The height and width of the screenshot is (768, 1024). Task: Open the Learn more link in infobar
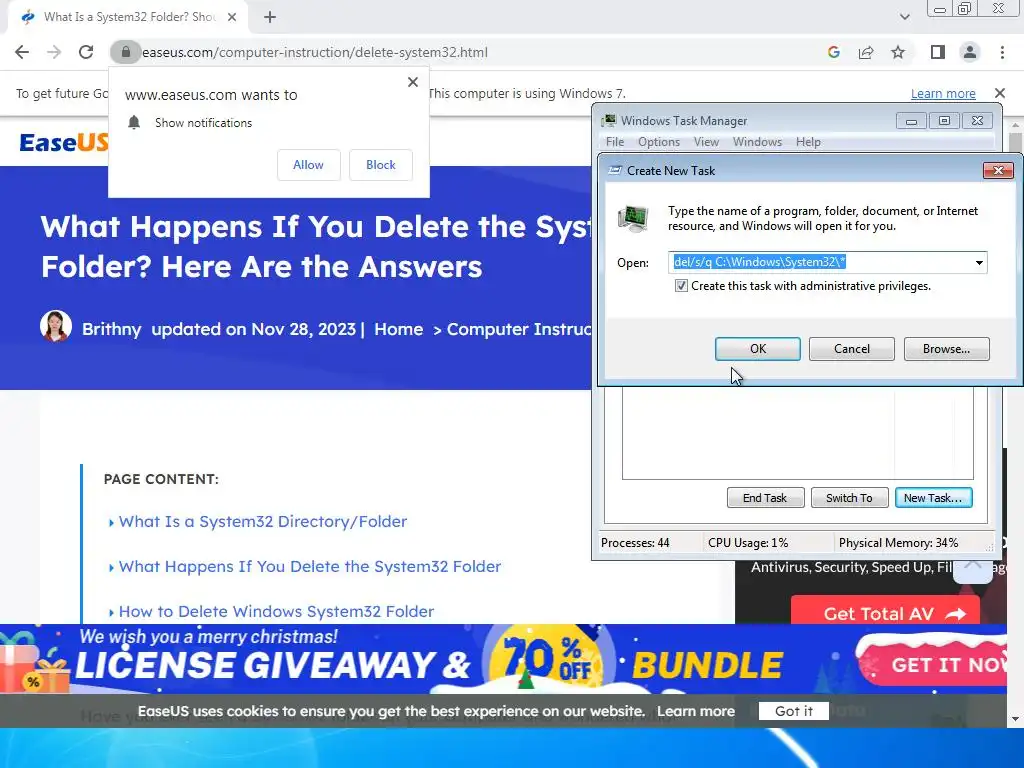(x=943, y=93)
